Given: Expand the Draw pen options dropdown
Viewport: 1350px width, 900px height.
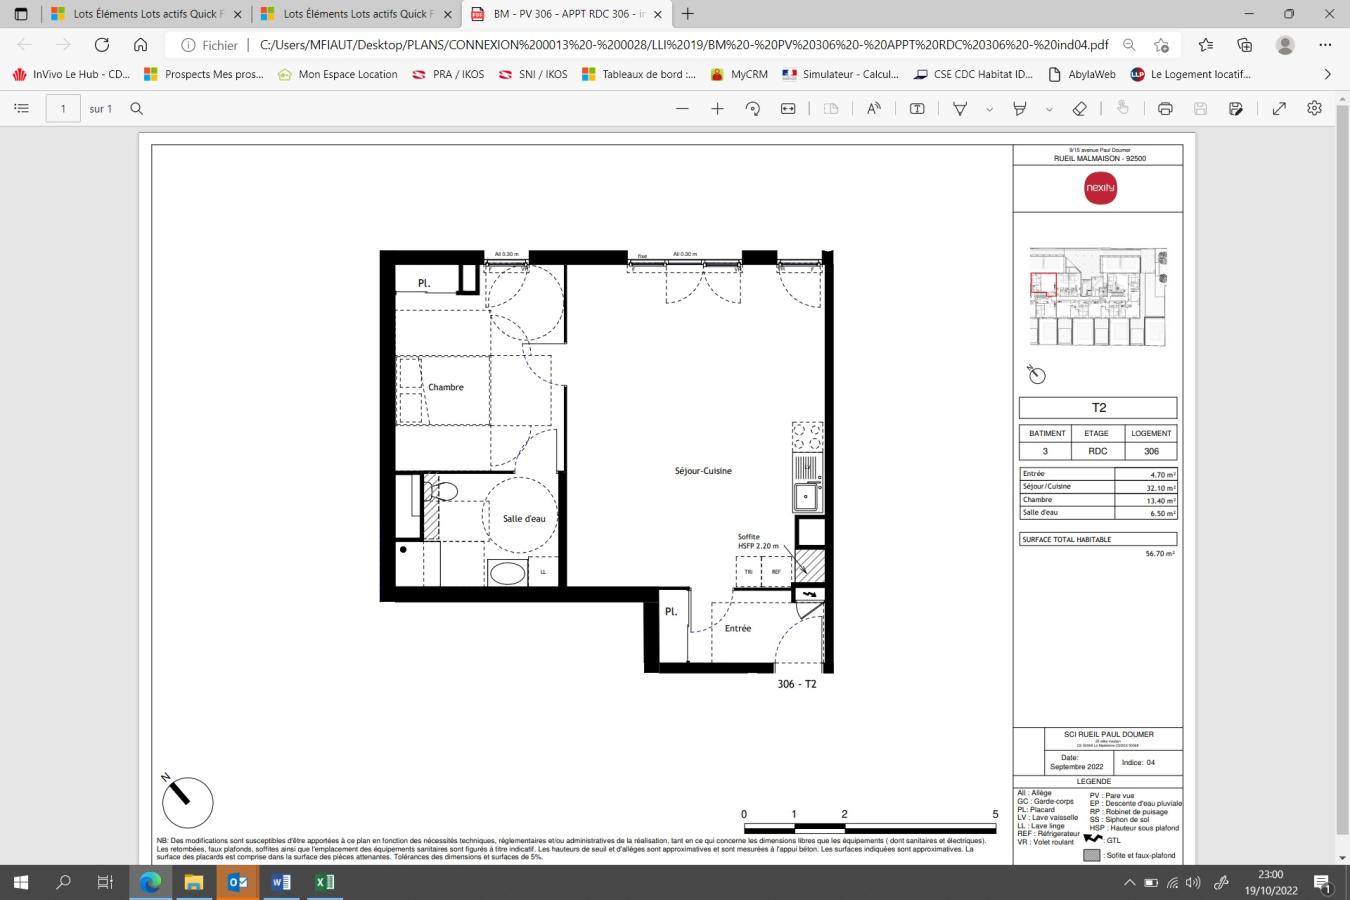Looking at the screenshot, I should (x=989, y=109).
